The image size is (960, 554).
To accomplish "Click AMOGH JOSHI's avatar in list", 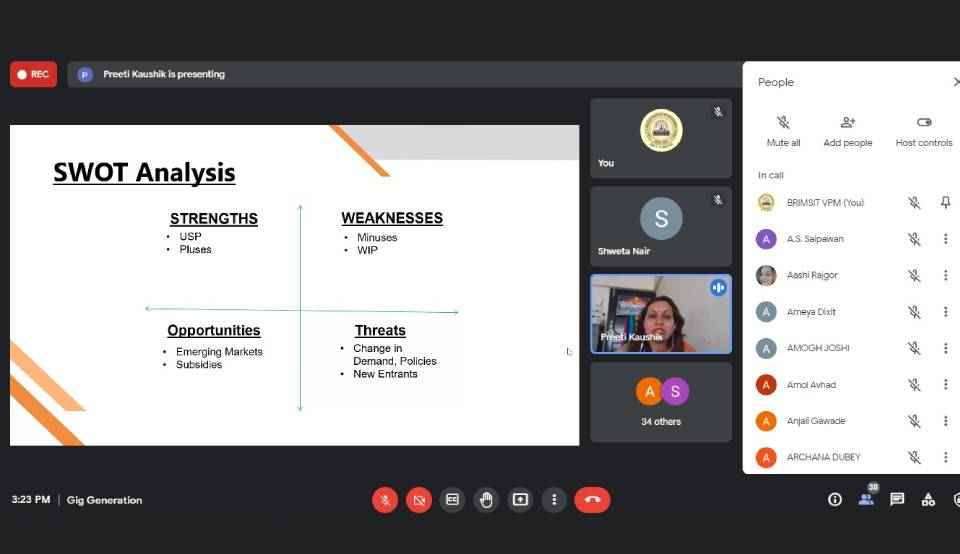I will click(x=766, y=348).
